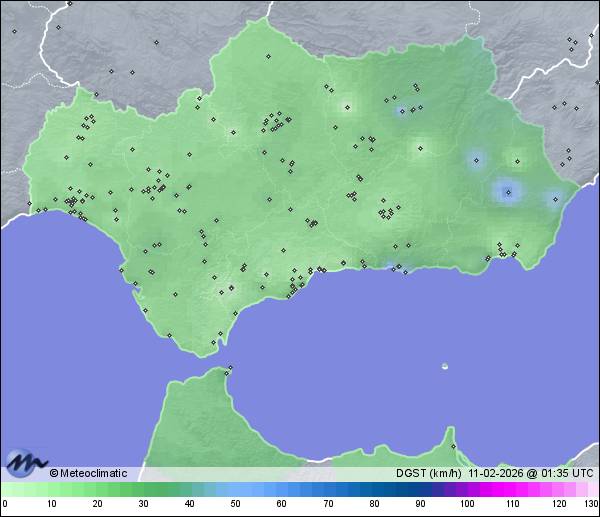This screenshot has width=600, height=517.
Task: Click the 70 km/h blue legend segment
Action: pyautogui.click(x=327, y=489)
